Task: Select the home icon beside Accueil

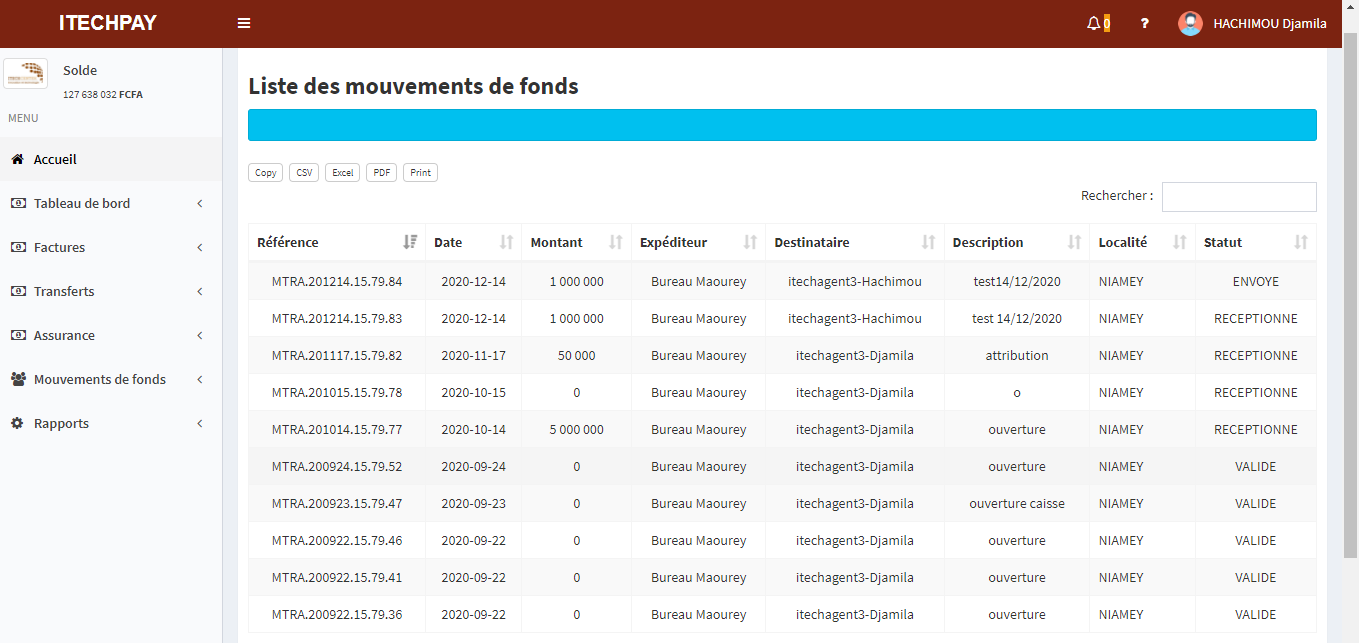Action: (x=16, y=158)
